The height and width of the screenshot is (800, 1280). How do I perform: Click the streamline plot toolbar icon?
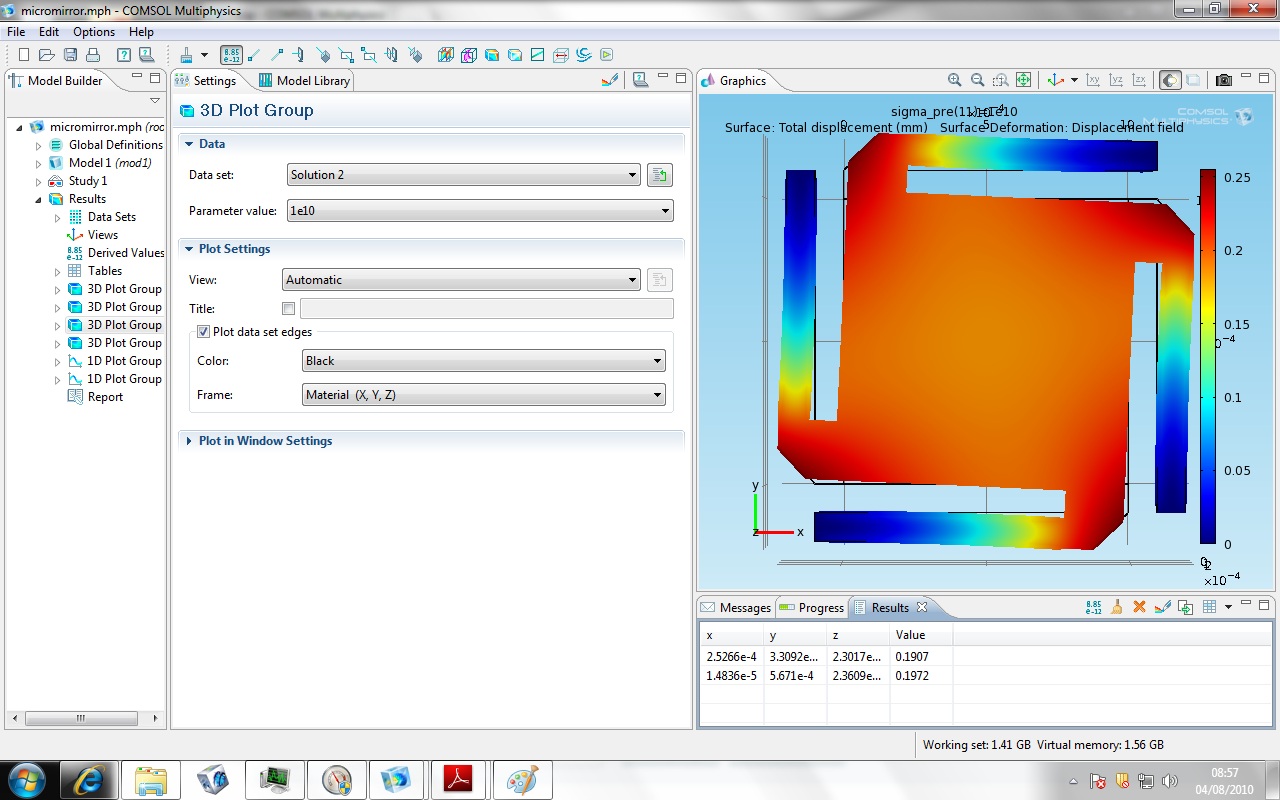pyautogui.click(x=584, y=55)
